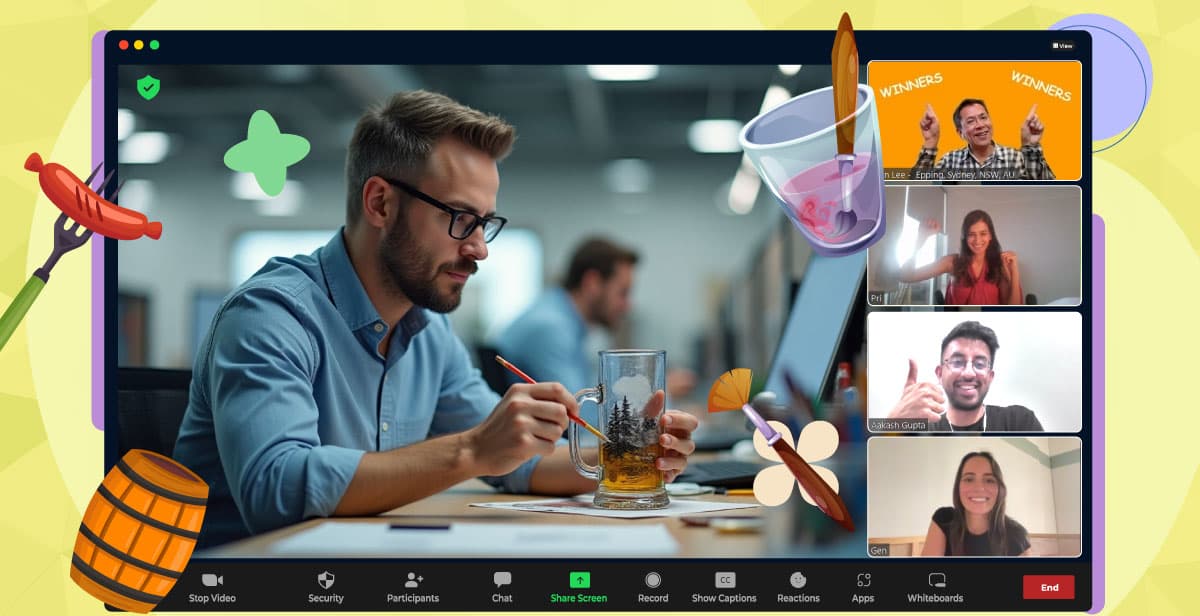Click the yellow minimize window dot
1200x616 pixels.
pos(139,45)
